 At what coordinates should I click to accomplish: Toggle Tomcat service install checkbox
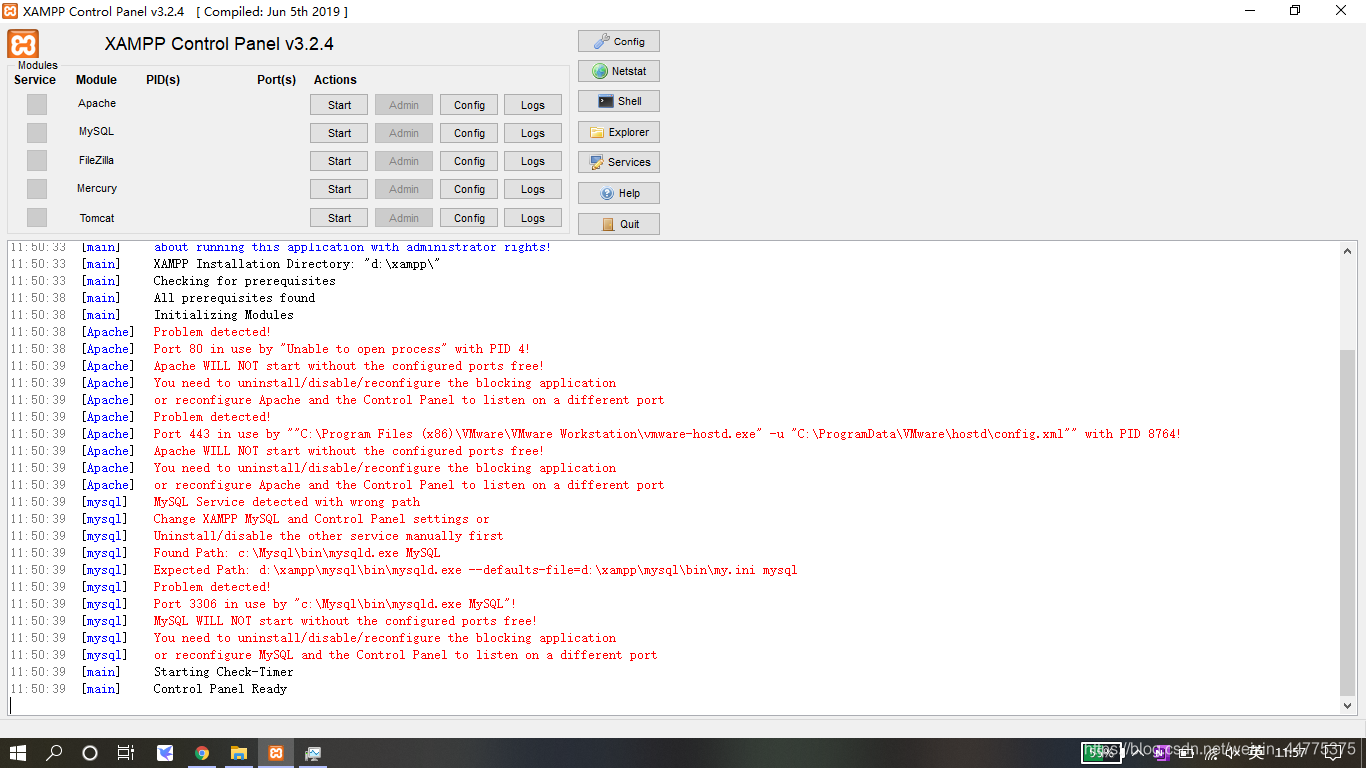pos(37,217)
